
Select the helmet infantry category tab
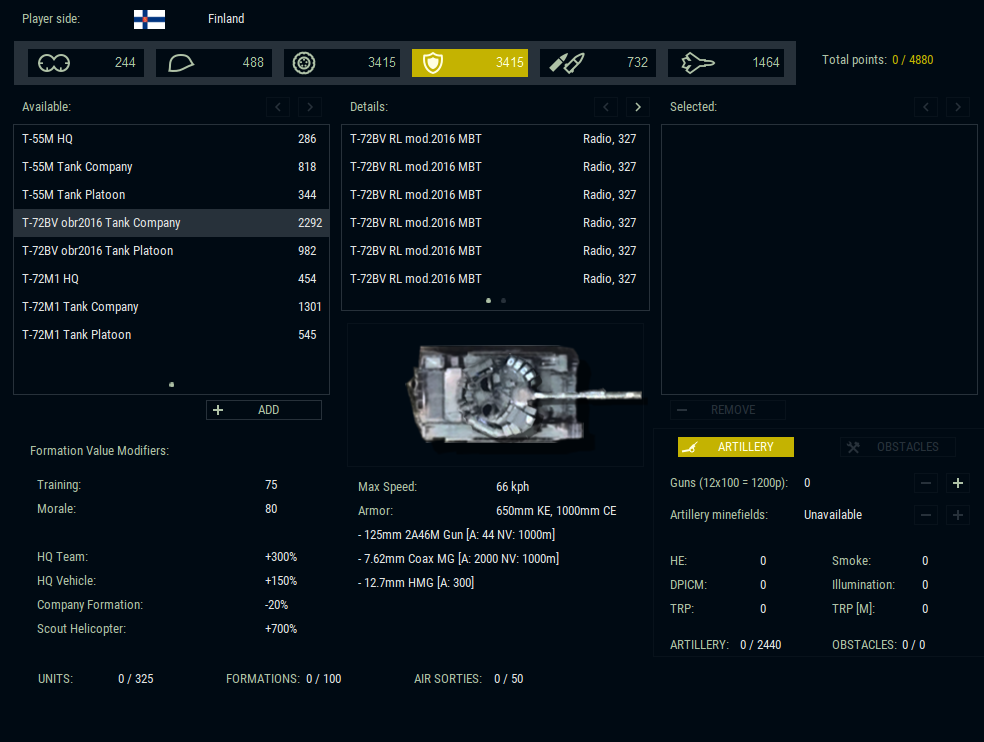click(213, 63)
